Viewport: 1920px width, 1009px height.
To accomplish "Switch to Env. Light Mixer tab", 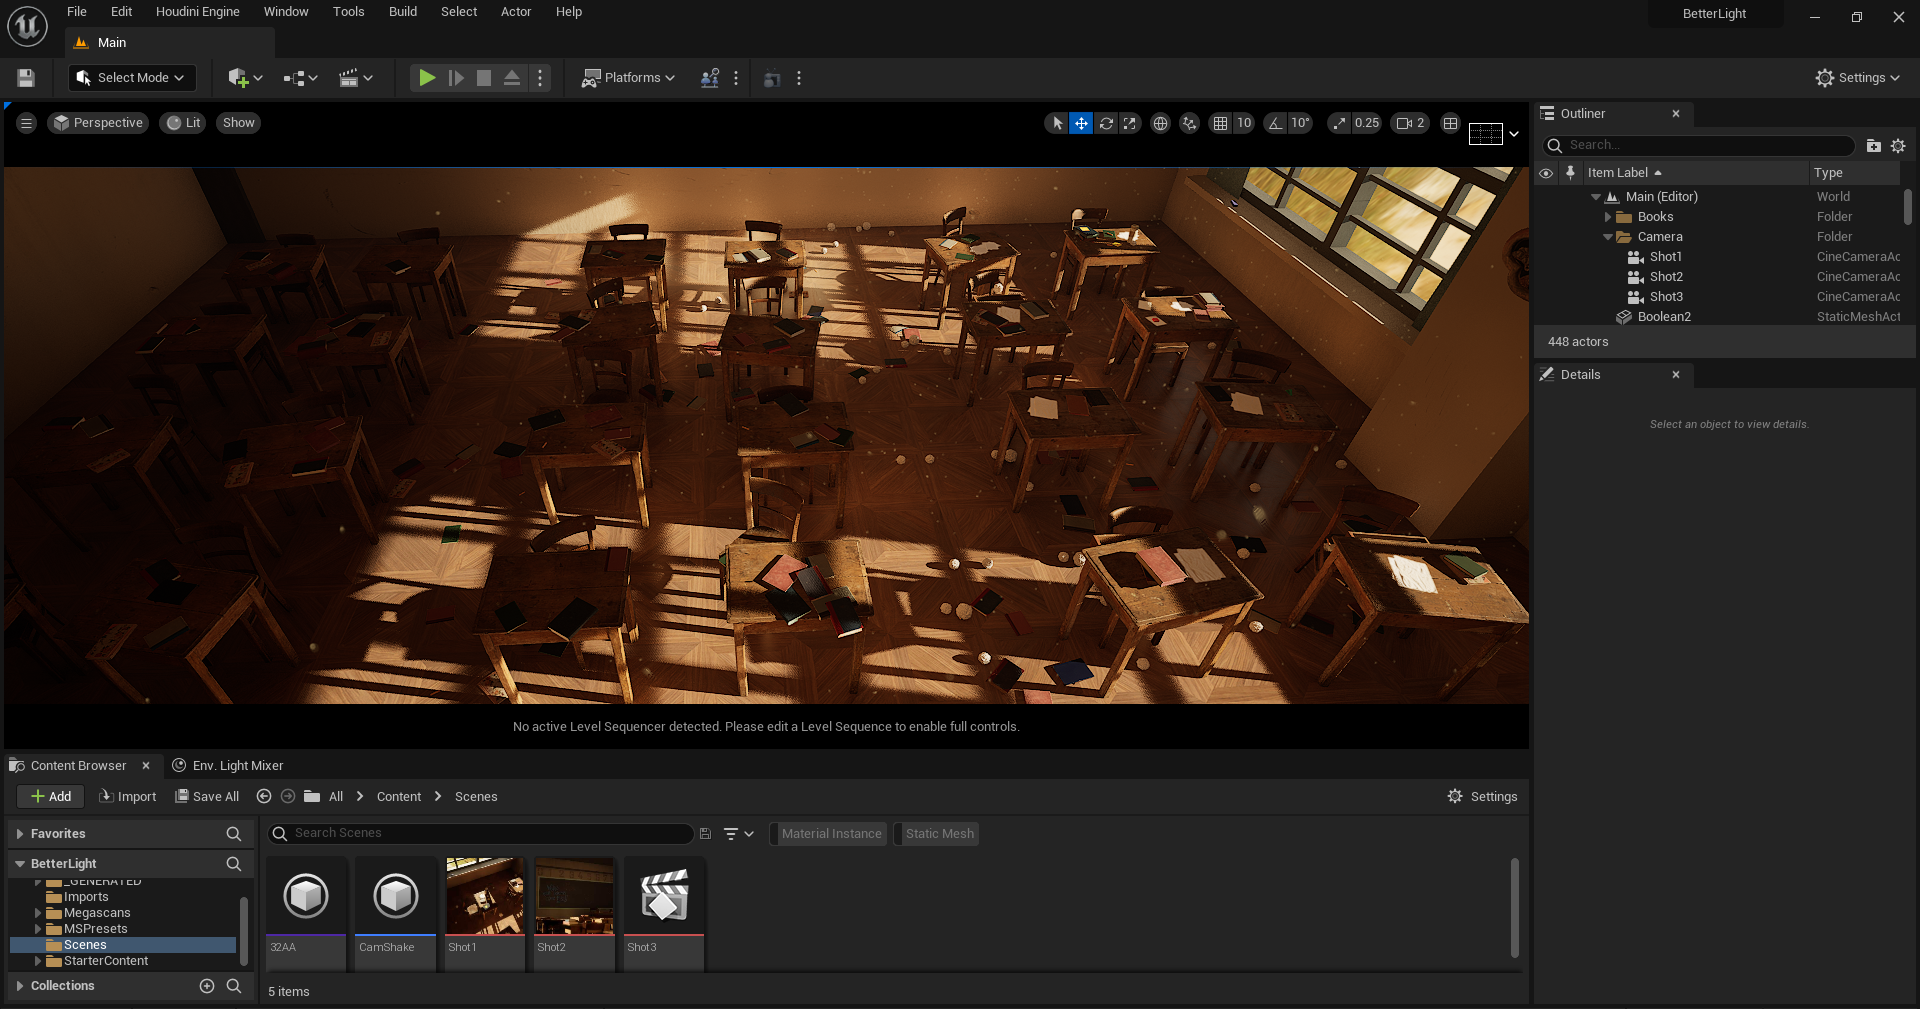I will (228, 766).
